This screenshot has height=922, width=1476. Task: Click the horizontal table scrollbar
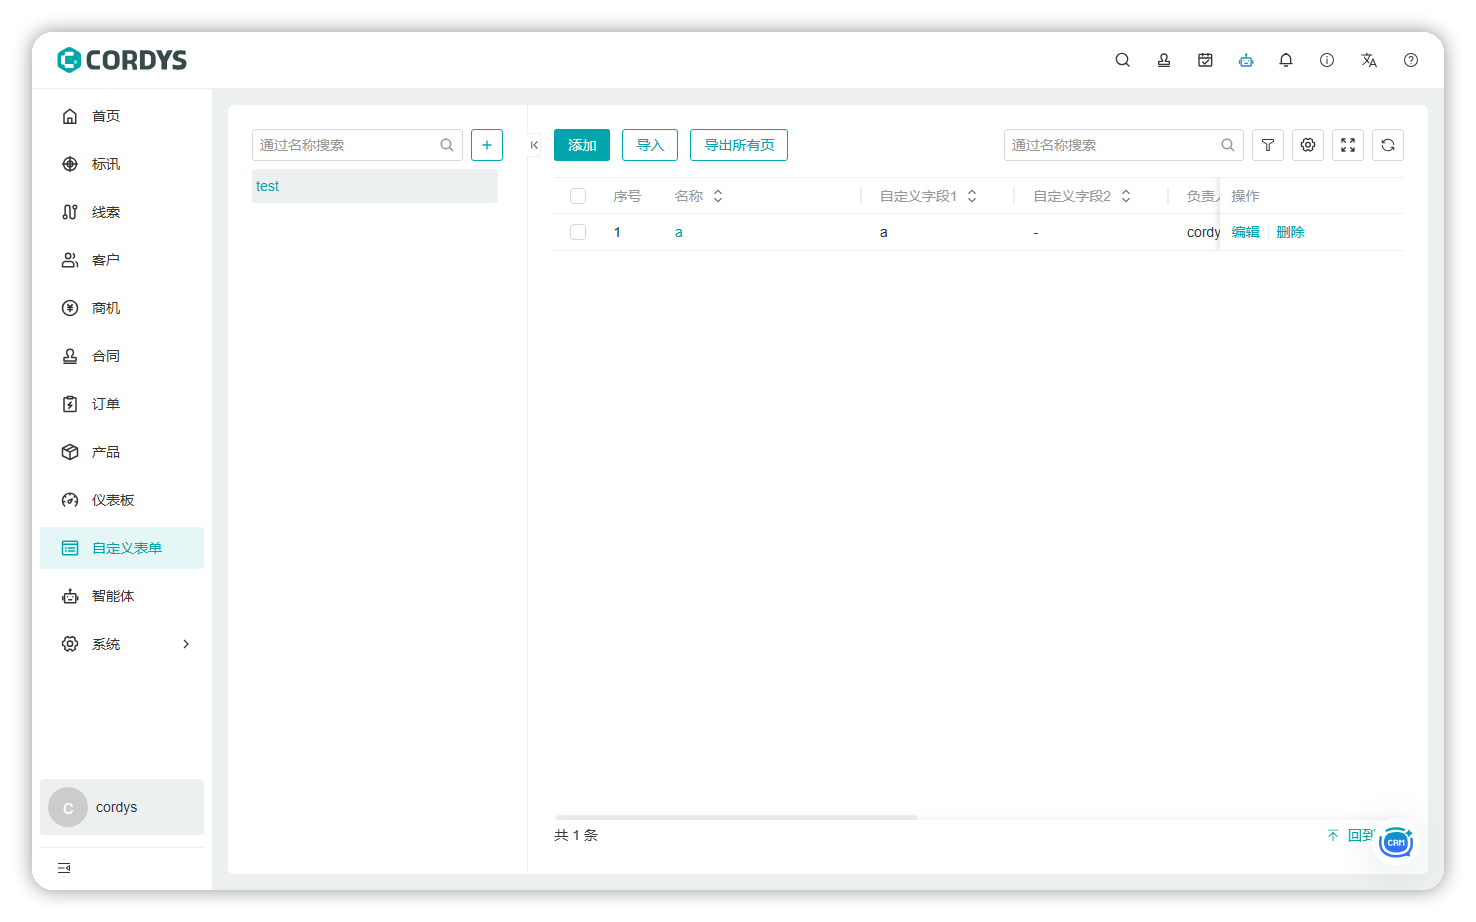coord(736,817)
